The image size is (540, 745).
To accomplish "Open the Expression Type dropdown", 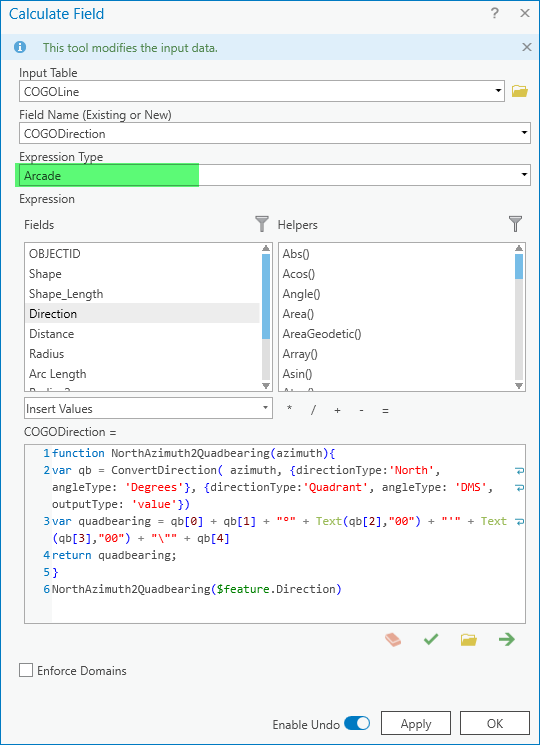I will (x=524, y=175).
